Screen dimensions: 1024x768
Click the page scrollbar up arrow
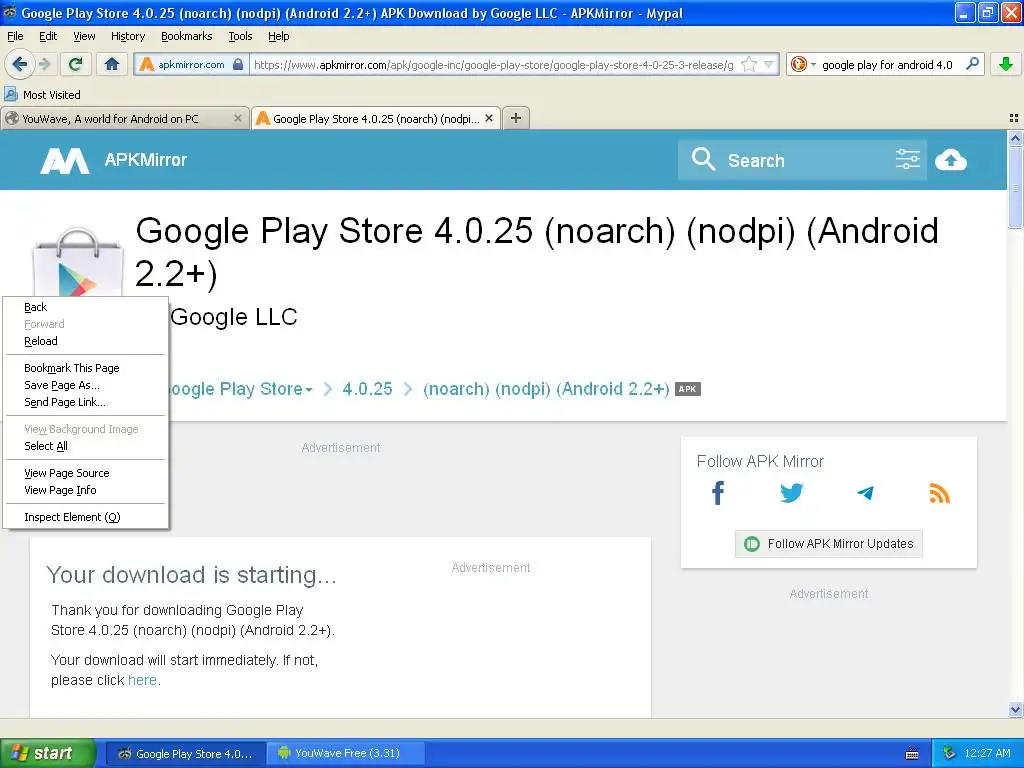tap(1015, 138)
